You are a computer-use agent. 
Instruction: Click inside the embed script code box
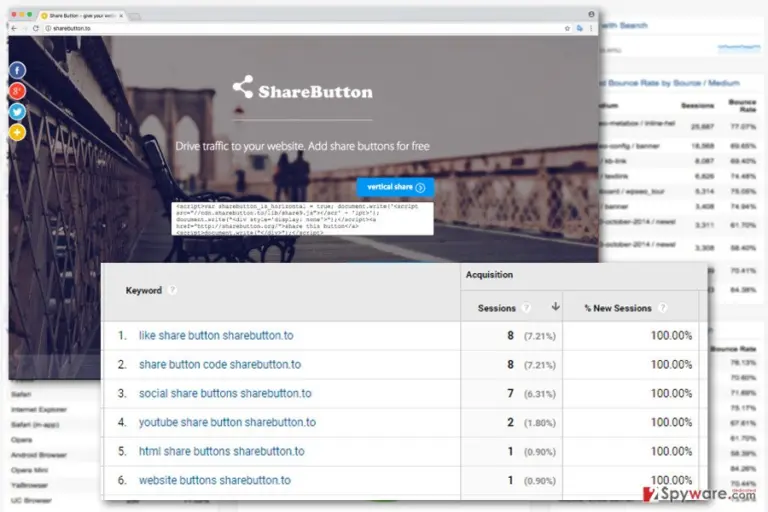point(302,219)
